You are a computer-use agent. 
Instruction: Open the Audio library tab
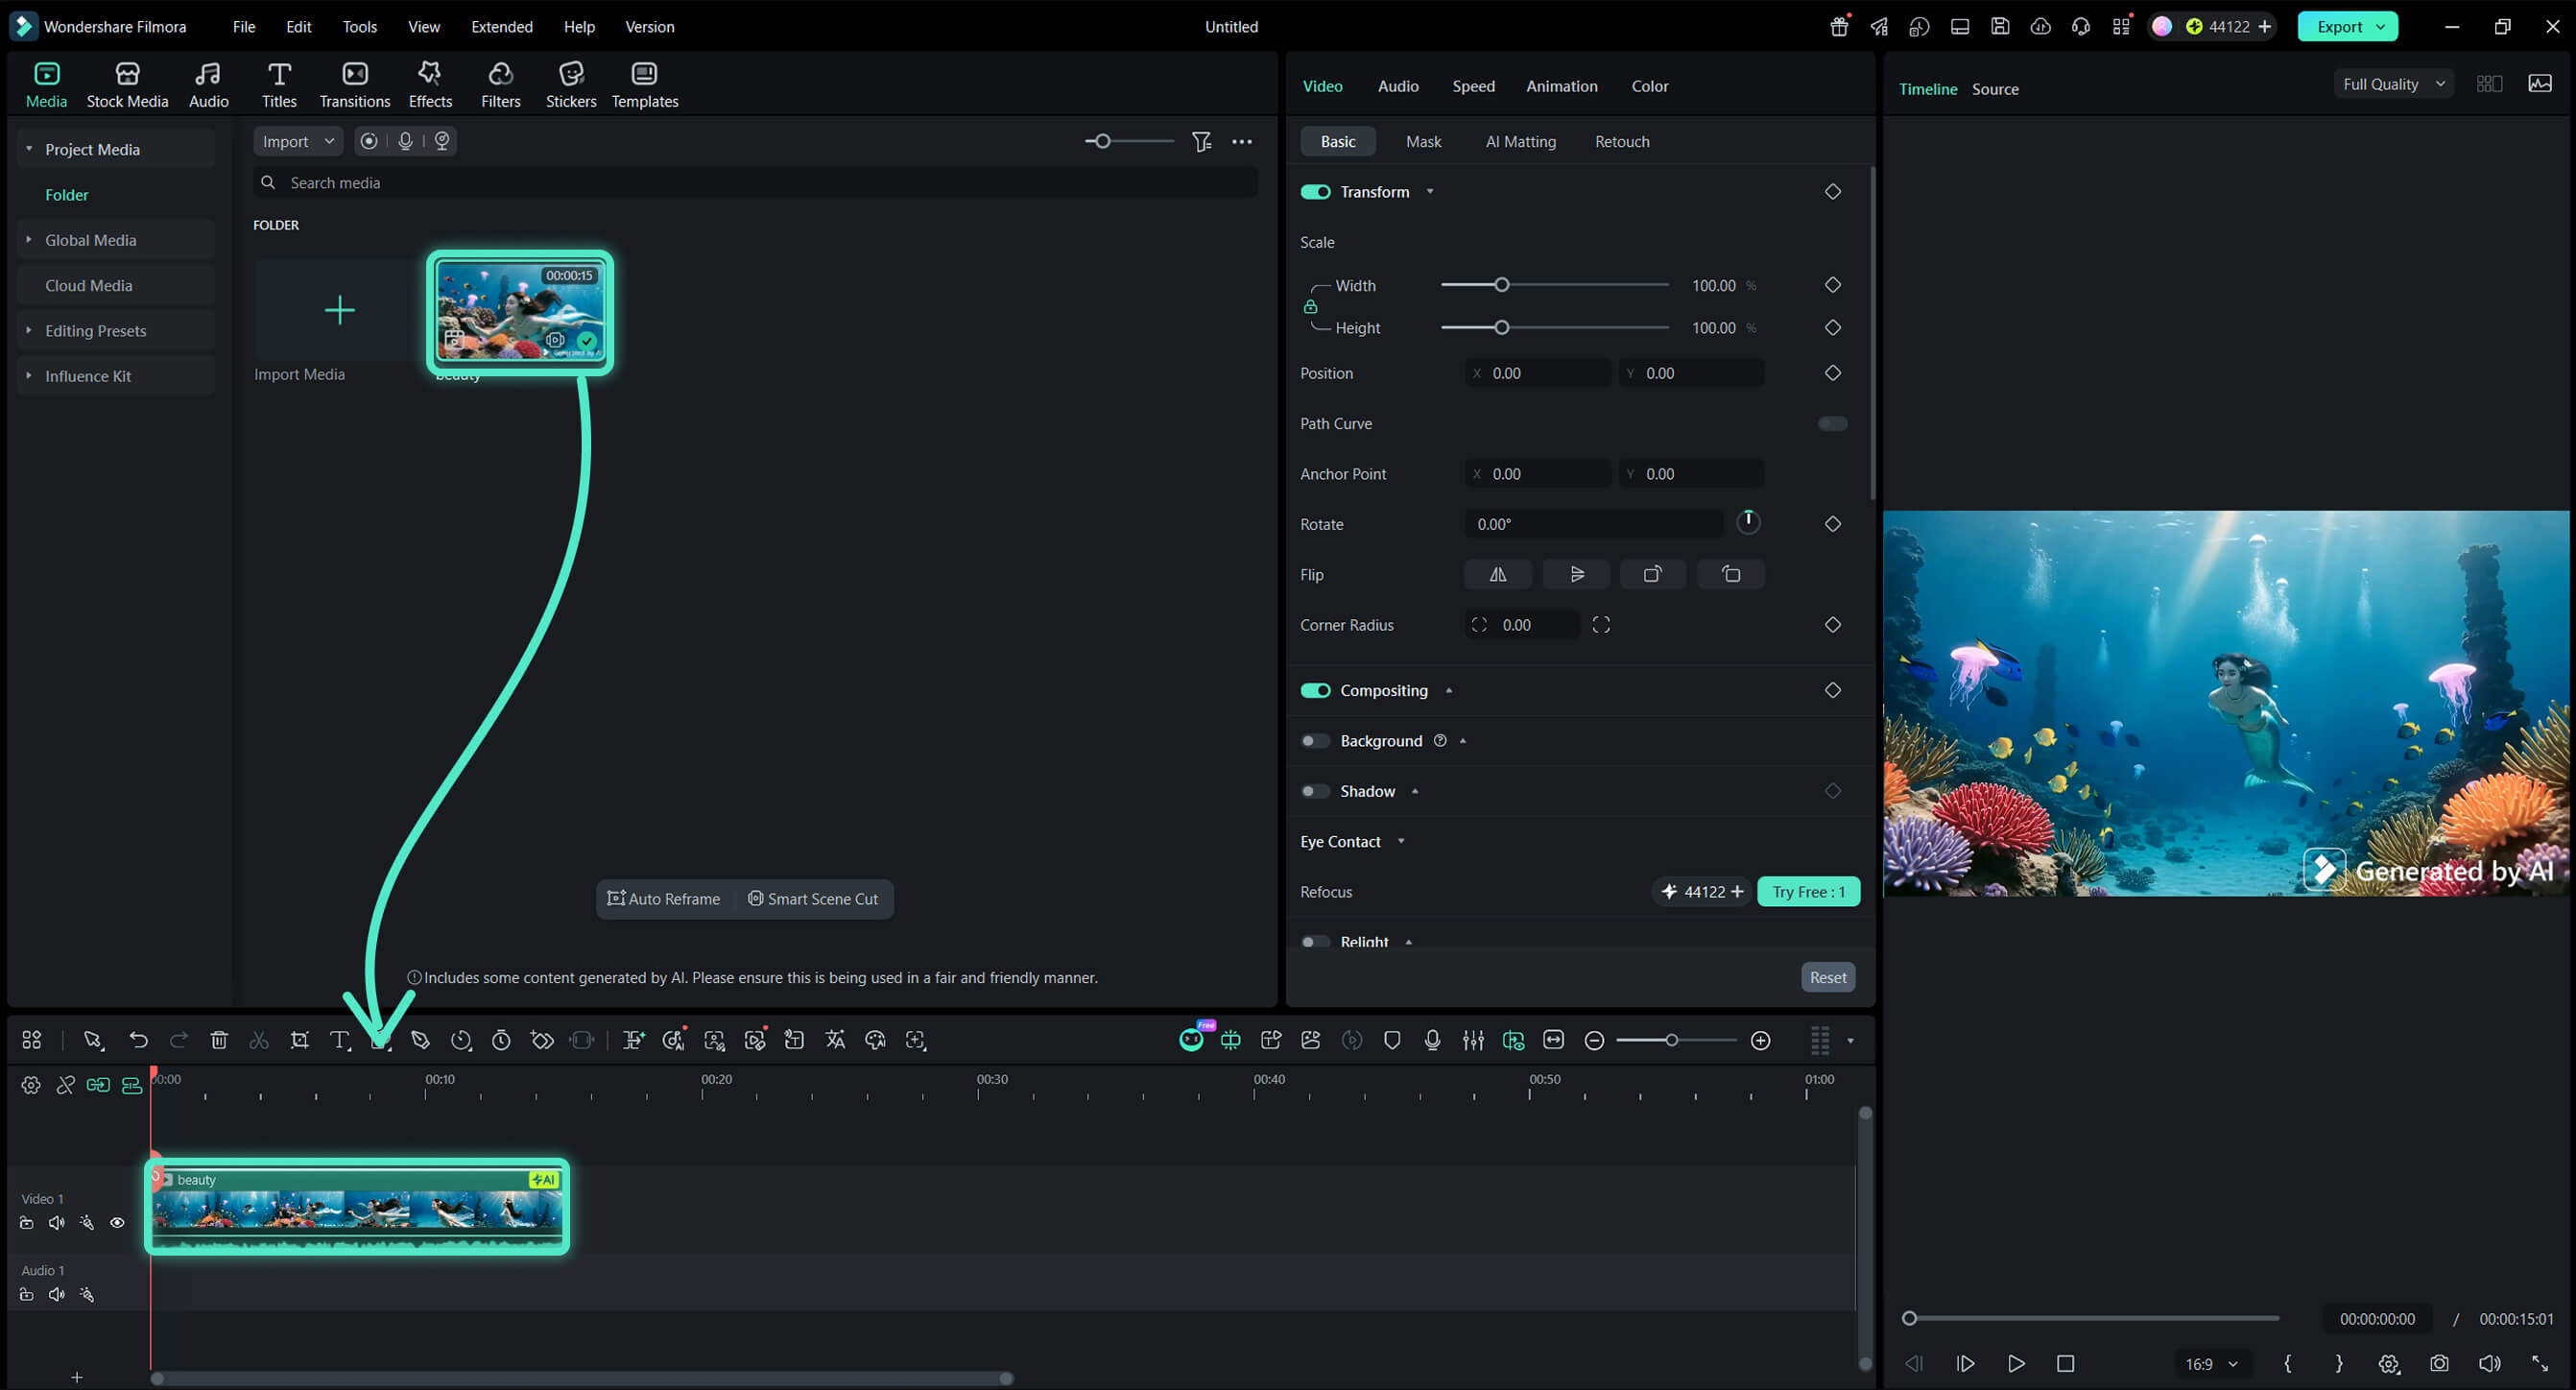click(208, 85)
